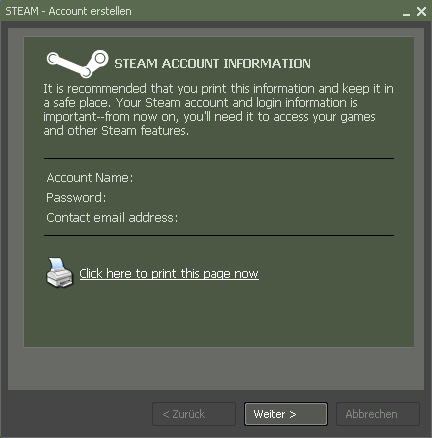Click the Steam logo icon
Image resolution: width=432 pixels, height=438 pixels.
click(78, 64)
